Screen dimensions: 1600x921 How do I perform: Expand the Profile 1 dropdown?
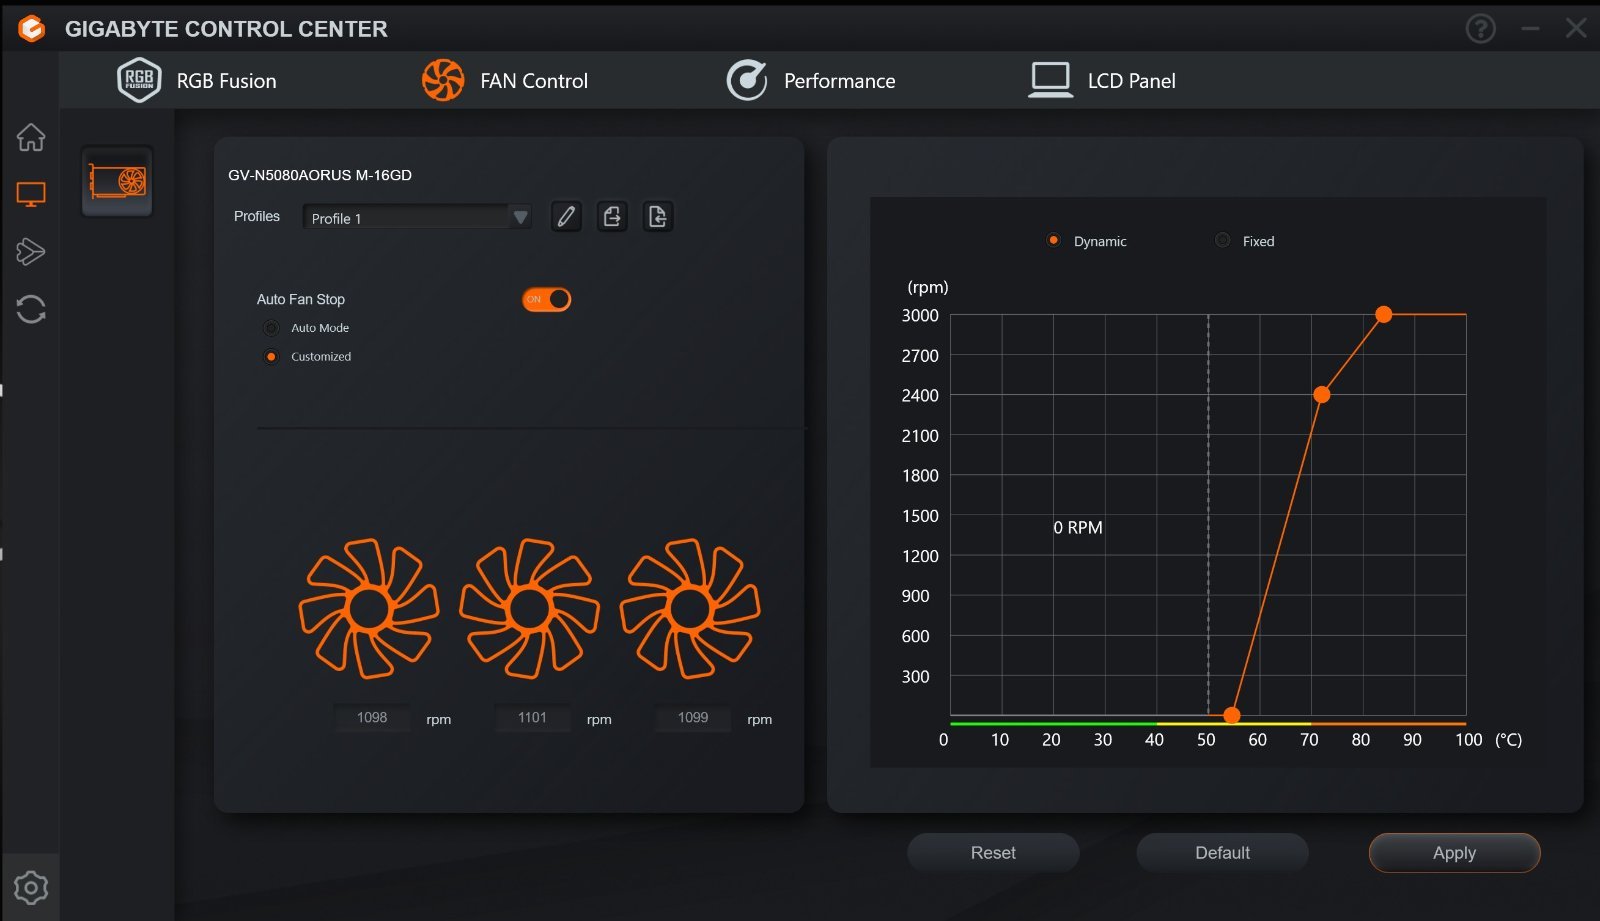(x=519, y=217)
